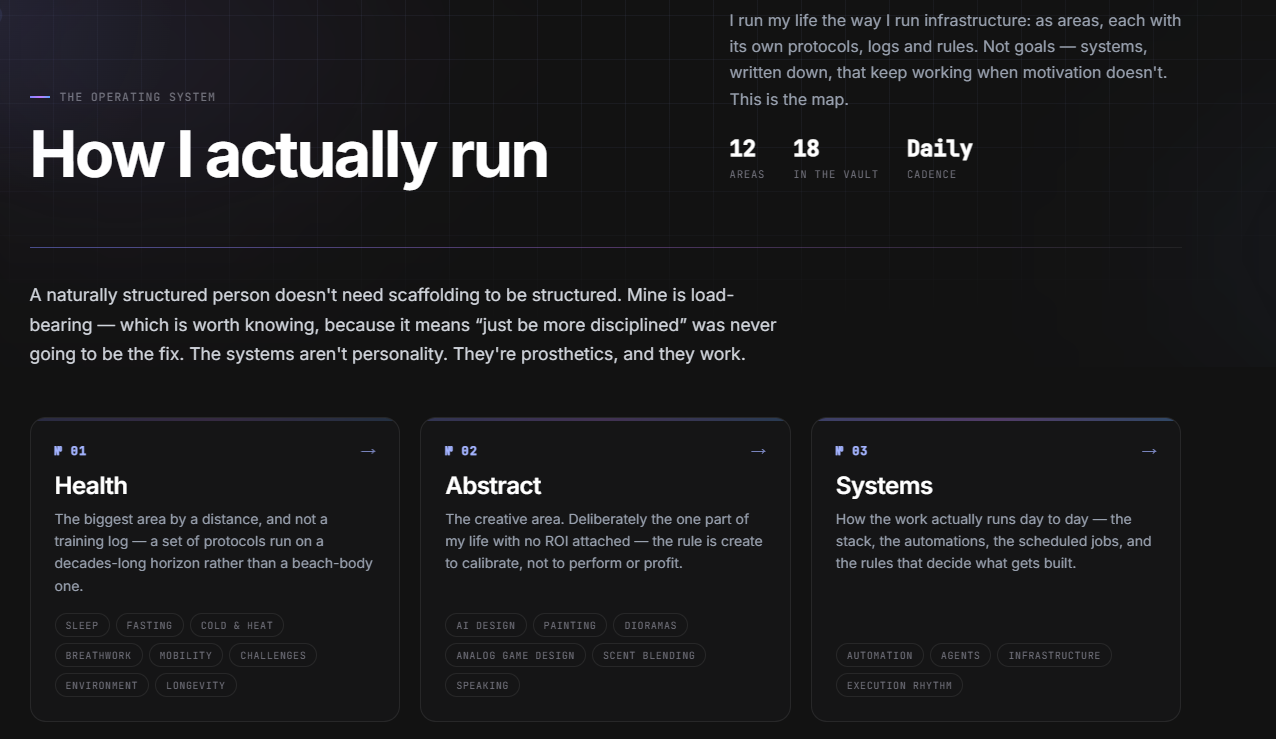Open the Systems area title
Screen dimensions: 1276x739
pos(884,486)
